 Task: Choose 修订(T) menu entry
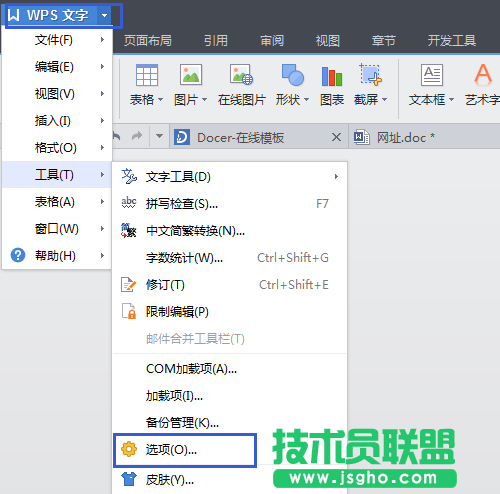pos(230,285)
